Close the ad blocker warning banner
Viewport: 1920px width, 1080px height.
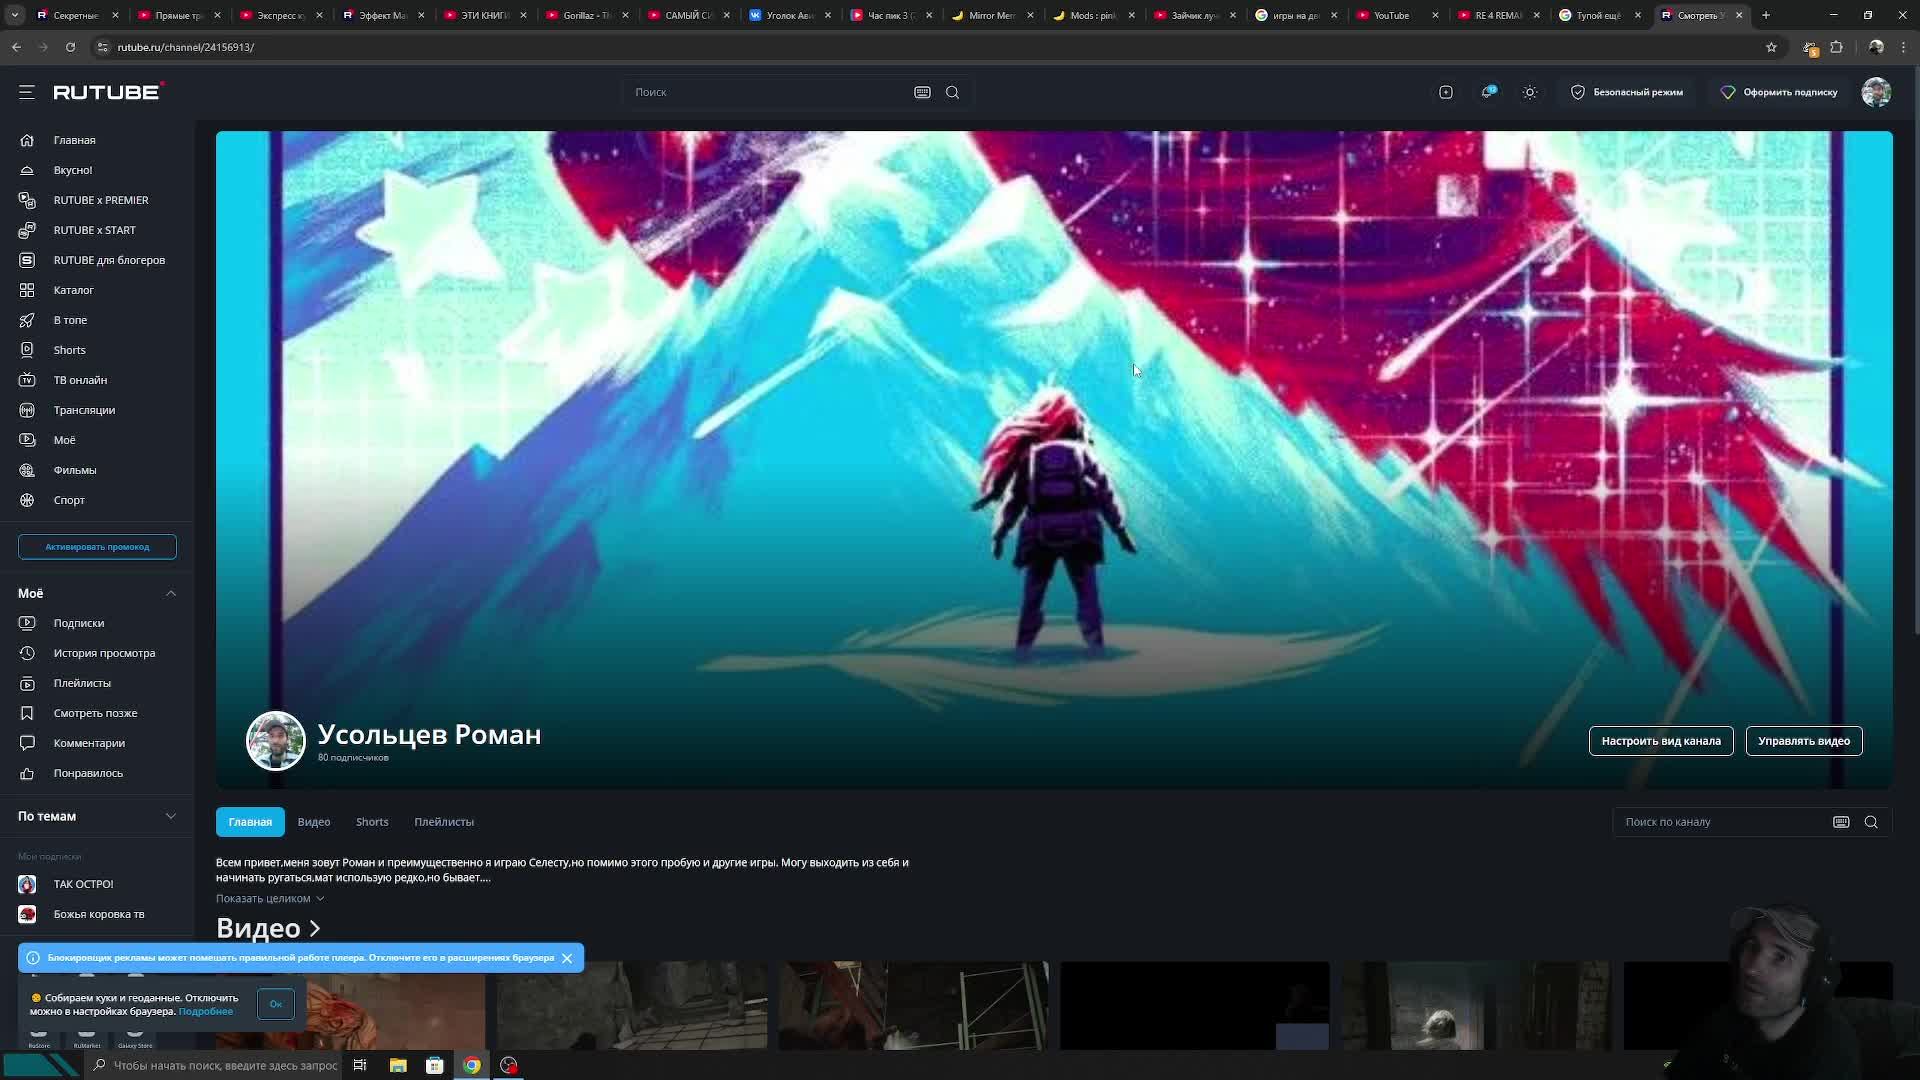click(x=567, y=958)
